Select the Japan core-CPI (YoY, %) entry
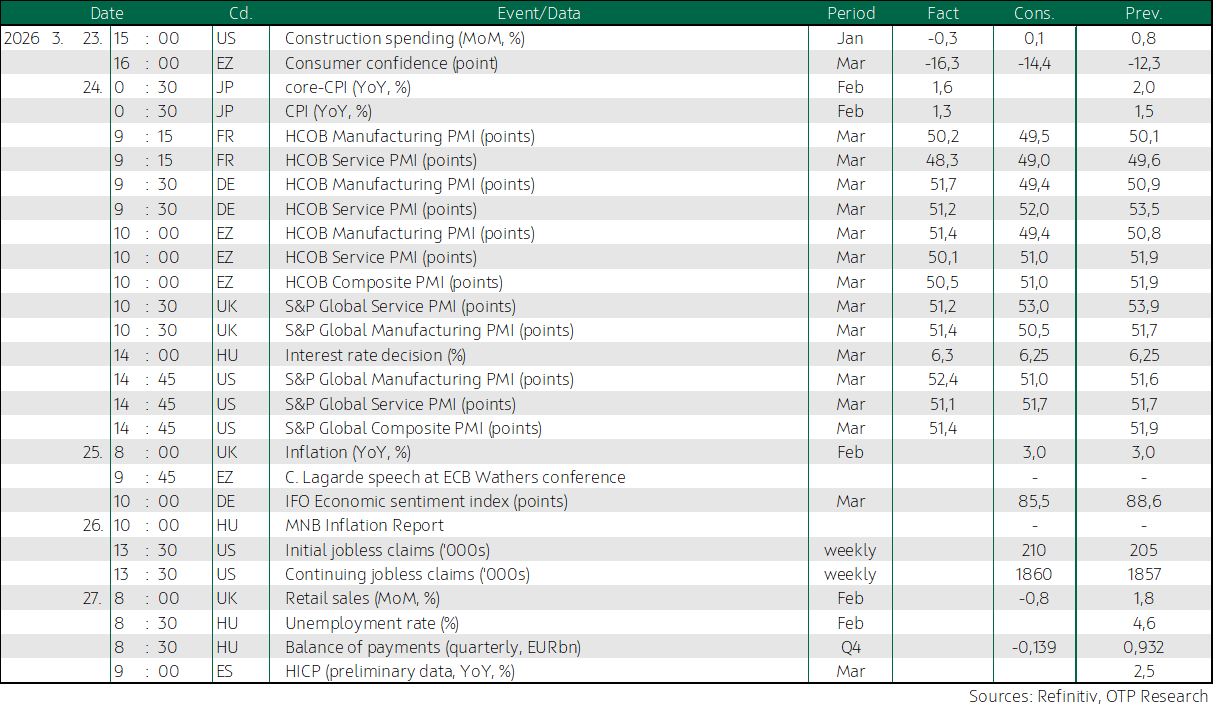Screen dimensions: 1214x709 [347, 87]
